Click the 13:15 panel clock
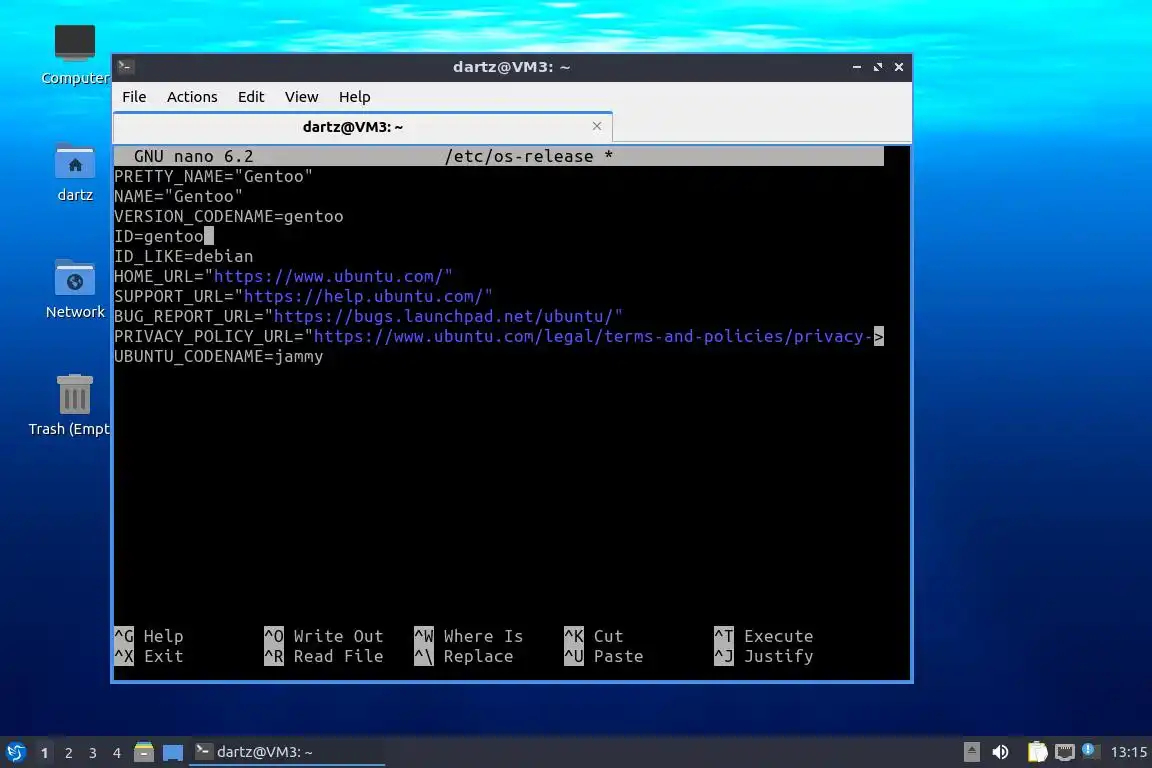Screen dimensions: 1152x768 point(1128,752)
